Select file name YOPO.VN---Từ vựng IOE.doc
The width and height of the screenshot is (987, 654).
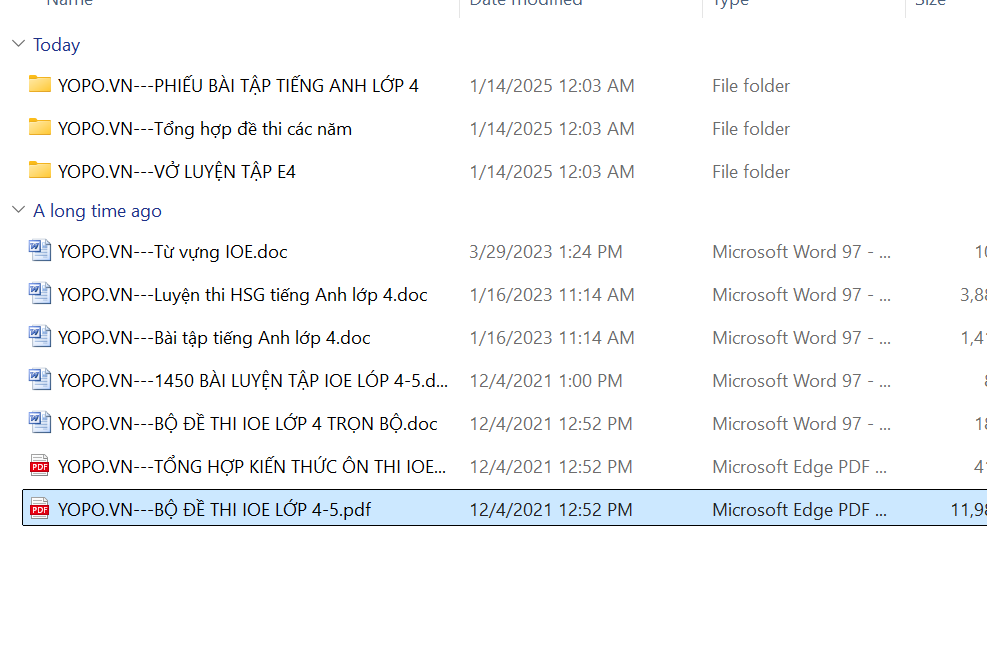pyautogui.click(x=172, y=252)
